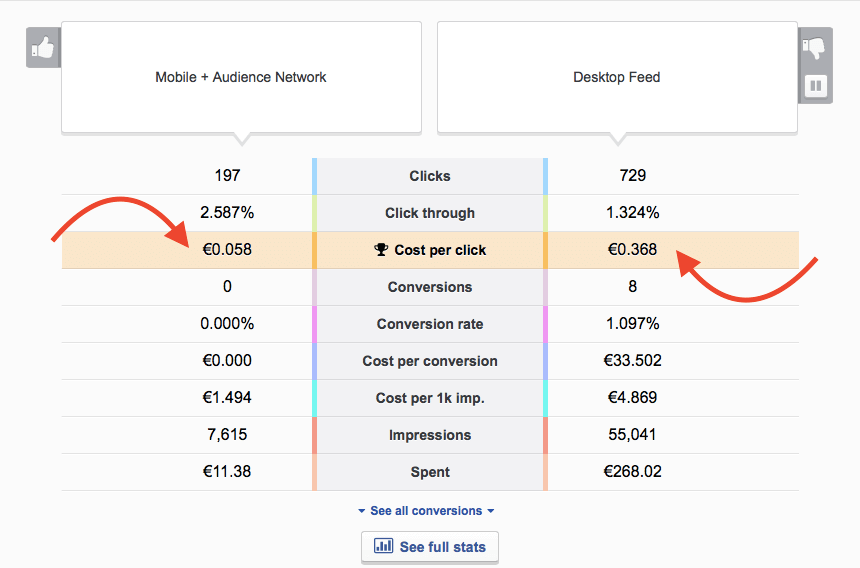Click the trophy icon in Cost per click row
Viewport: 860px width, 568px height.
point(381,250)
